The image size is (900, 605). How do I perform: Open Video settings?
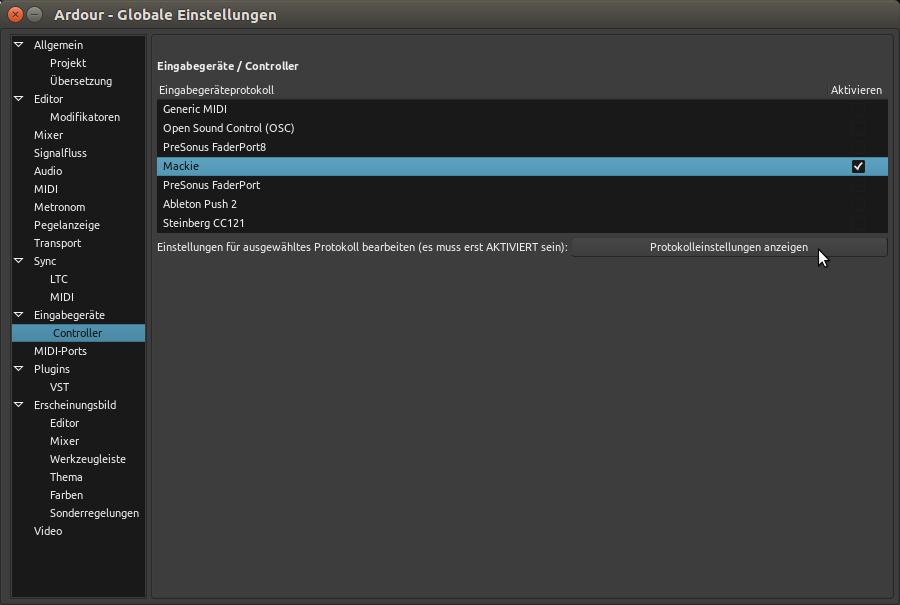[x=48, y=532]
